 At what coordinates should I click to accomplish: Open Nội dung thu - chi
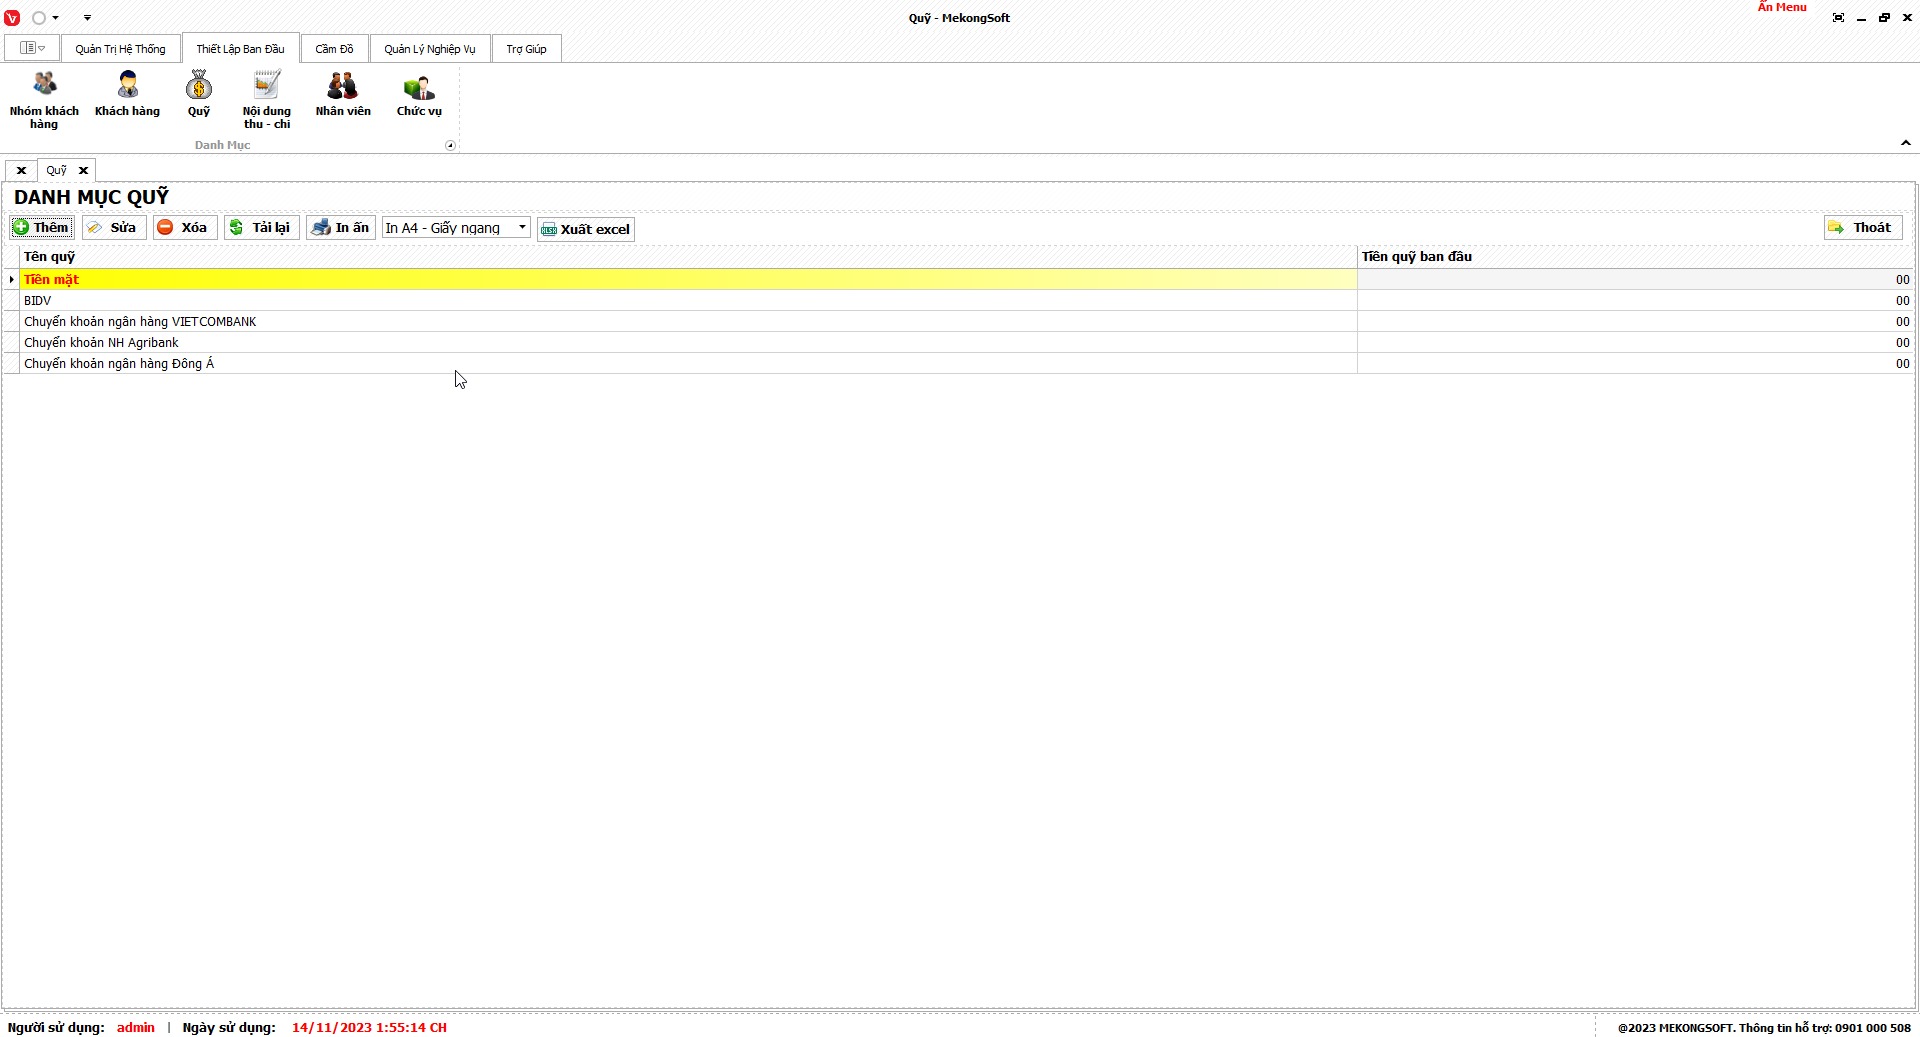point(266,100)
